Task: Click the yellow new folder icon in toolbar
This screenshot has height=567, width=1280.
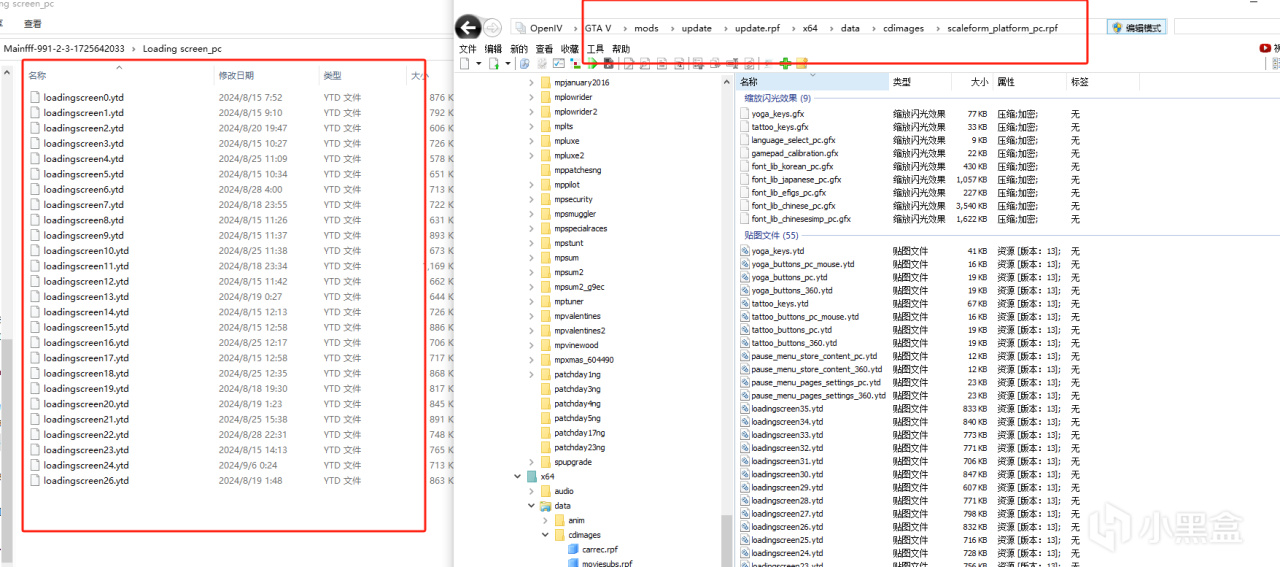Action: click(x=801, y=63)
